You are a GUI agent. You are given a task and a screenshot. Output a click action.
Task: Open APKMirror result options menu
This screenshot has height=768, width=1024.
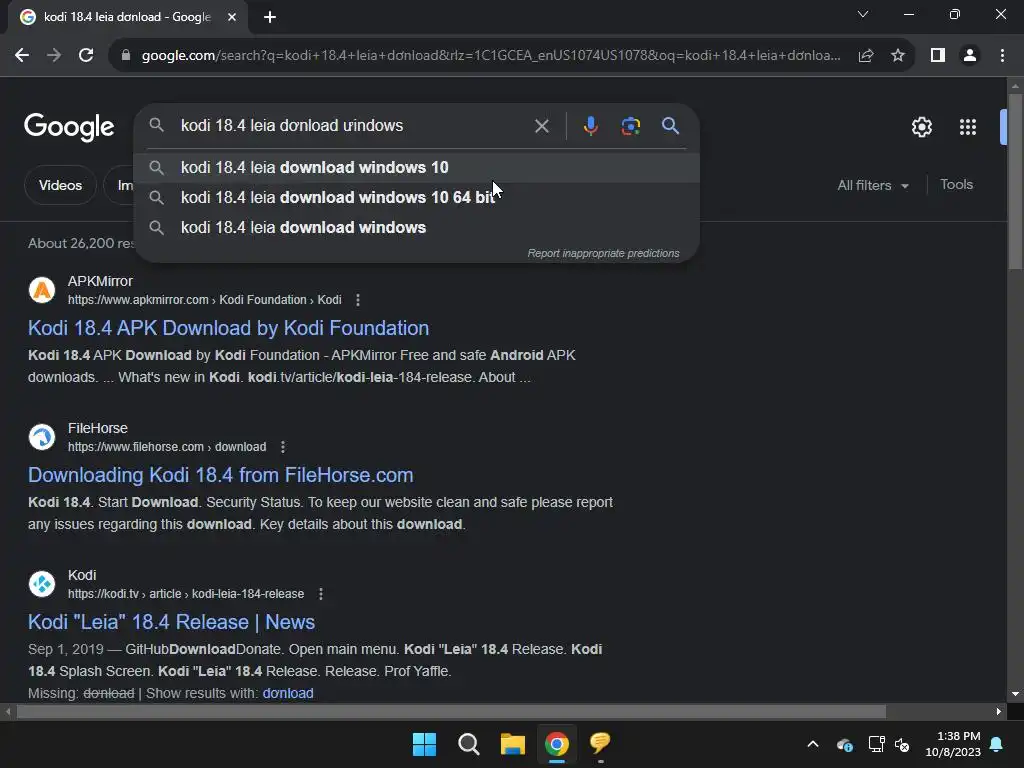click(357, 300)
